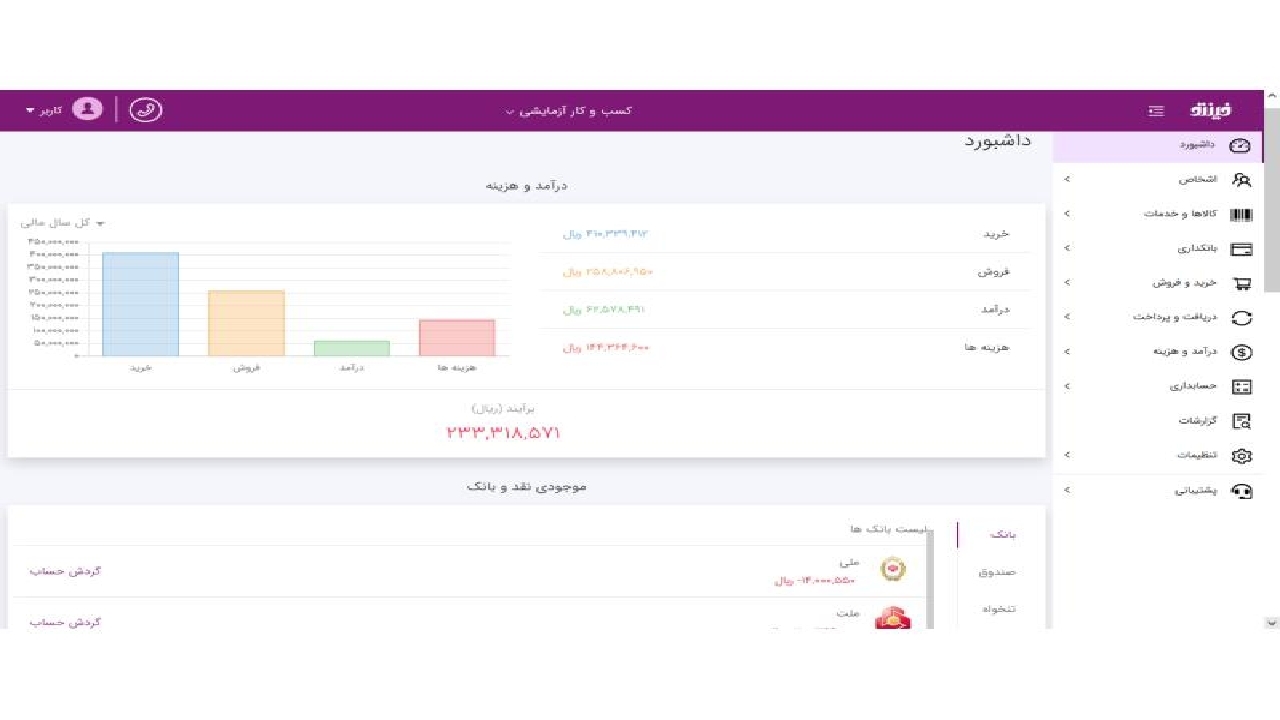
Task: Click the اشخاص people icon in sidebar
Action: (1241, 180)
